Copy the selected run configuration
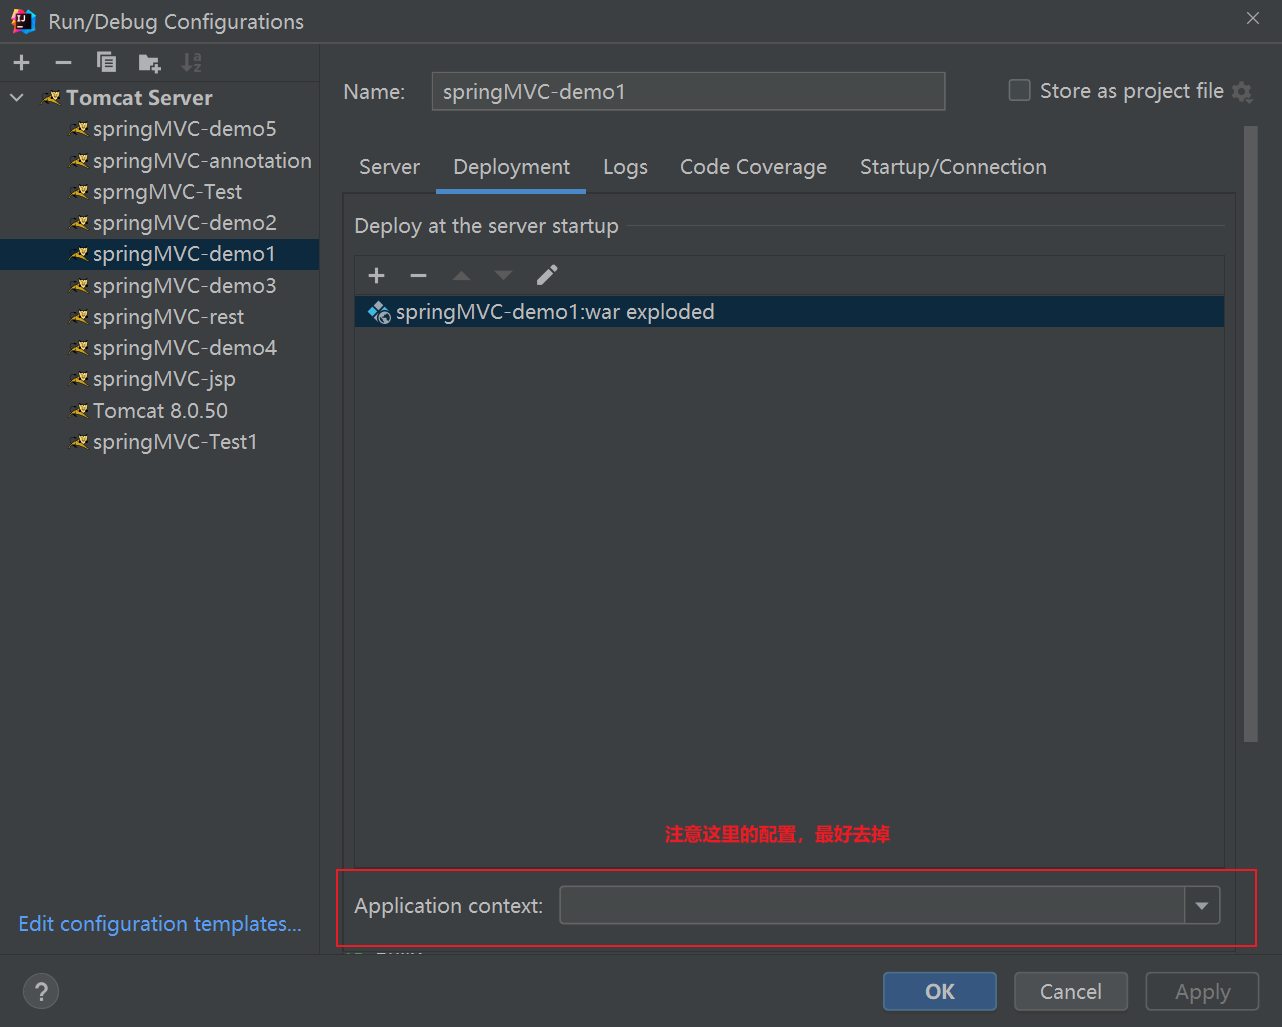The height and width of the screenshot is (1027, 1282). (106, 63)
